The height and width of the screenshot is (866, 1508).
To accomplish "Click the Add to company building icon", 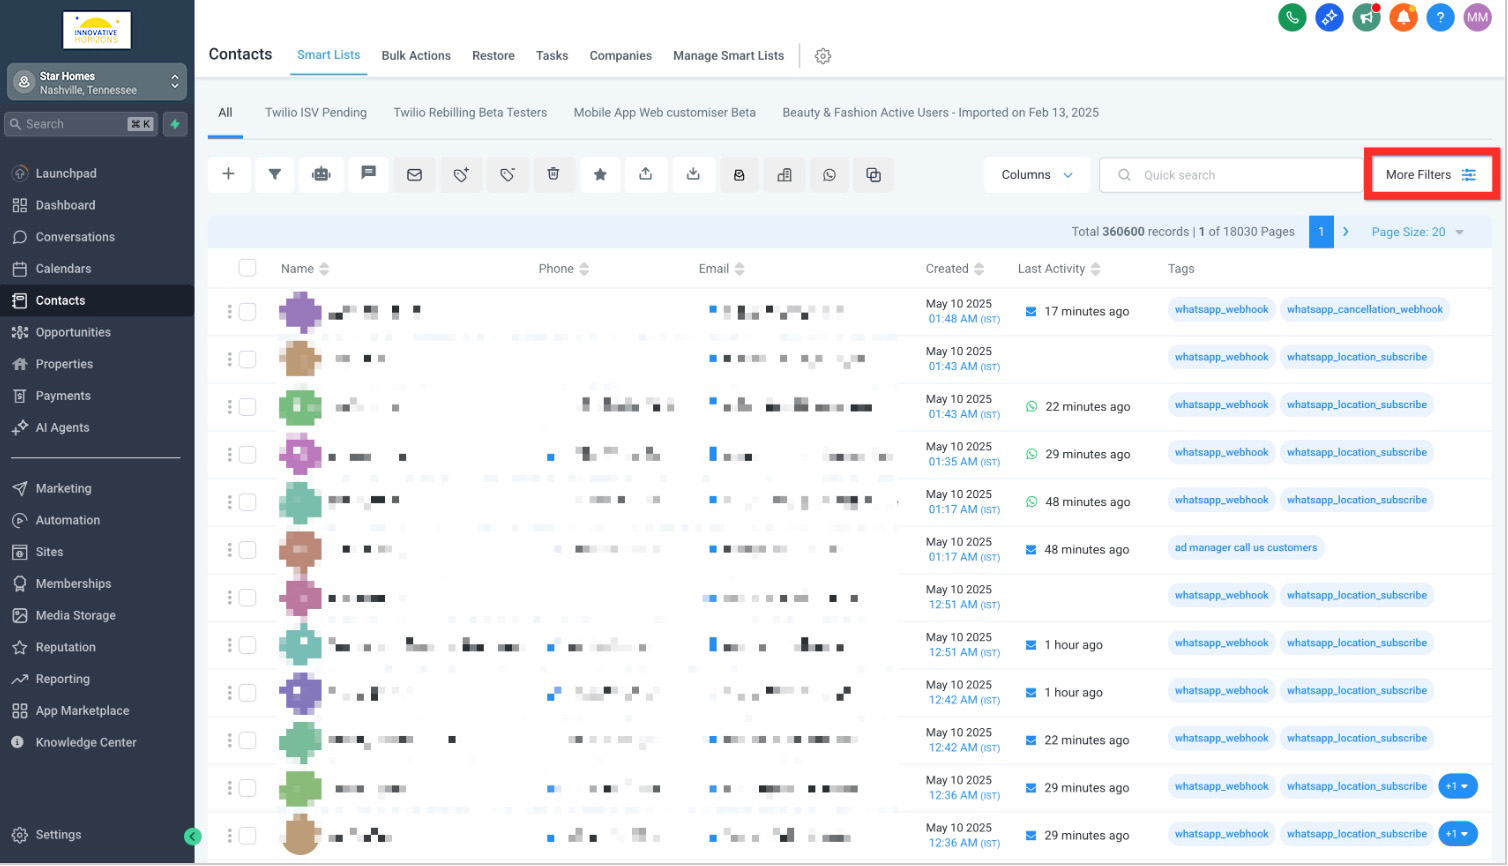I will coord(785,174).
